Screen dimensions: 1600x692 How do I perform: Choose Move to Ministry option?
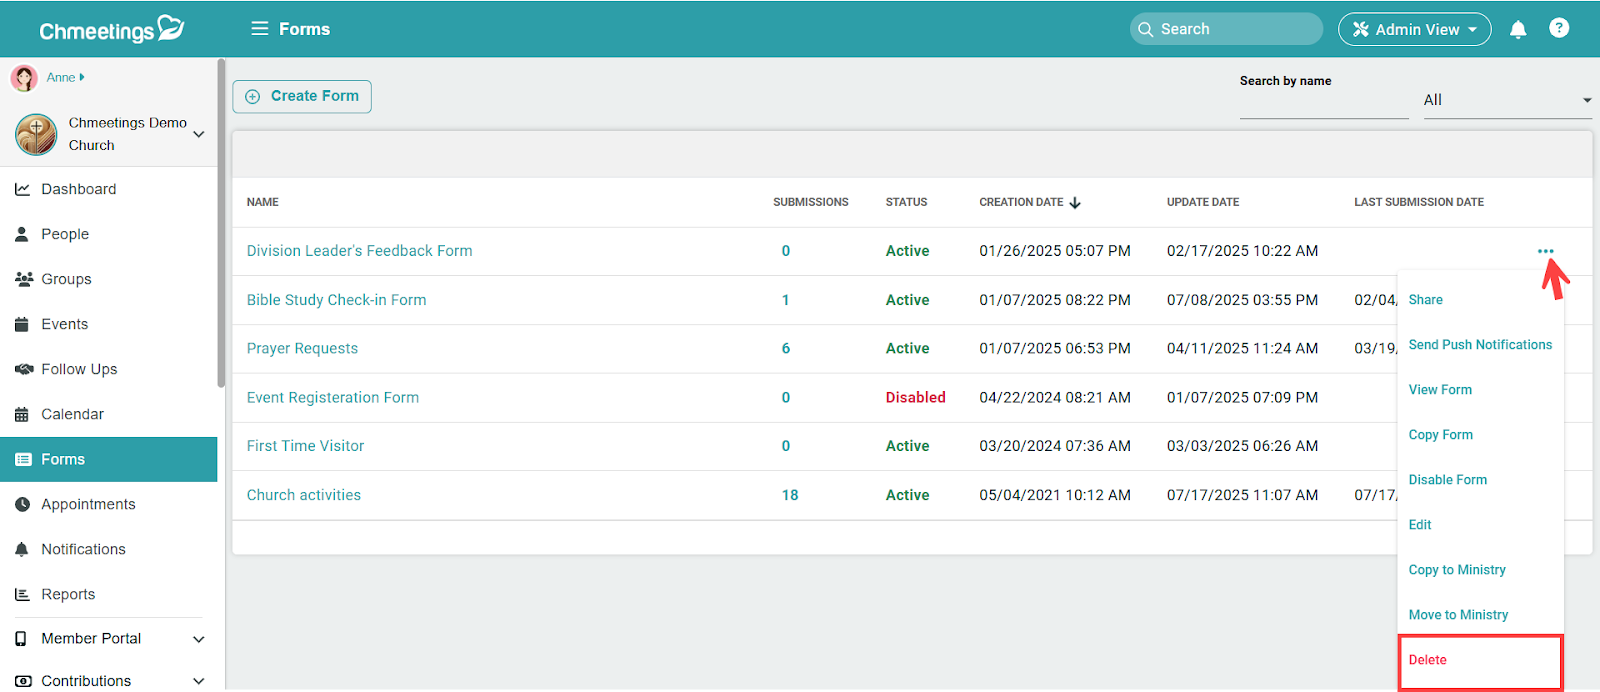tap(1458, 615)
